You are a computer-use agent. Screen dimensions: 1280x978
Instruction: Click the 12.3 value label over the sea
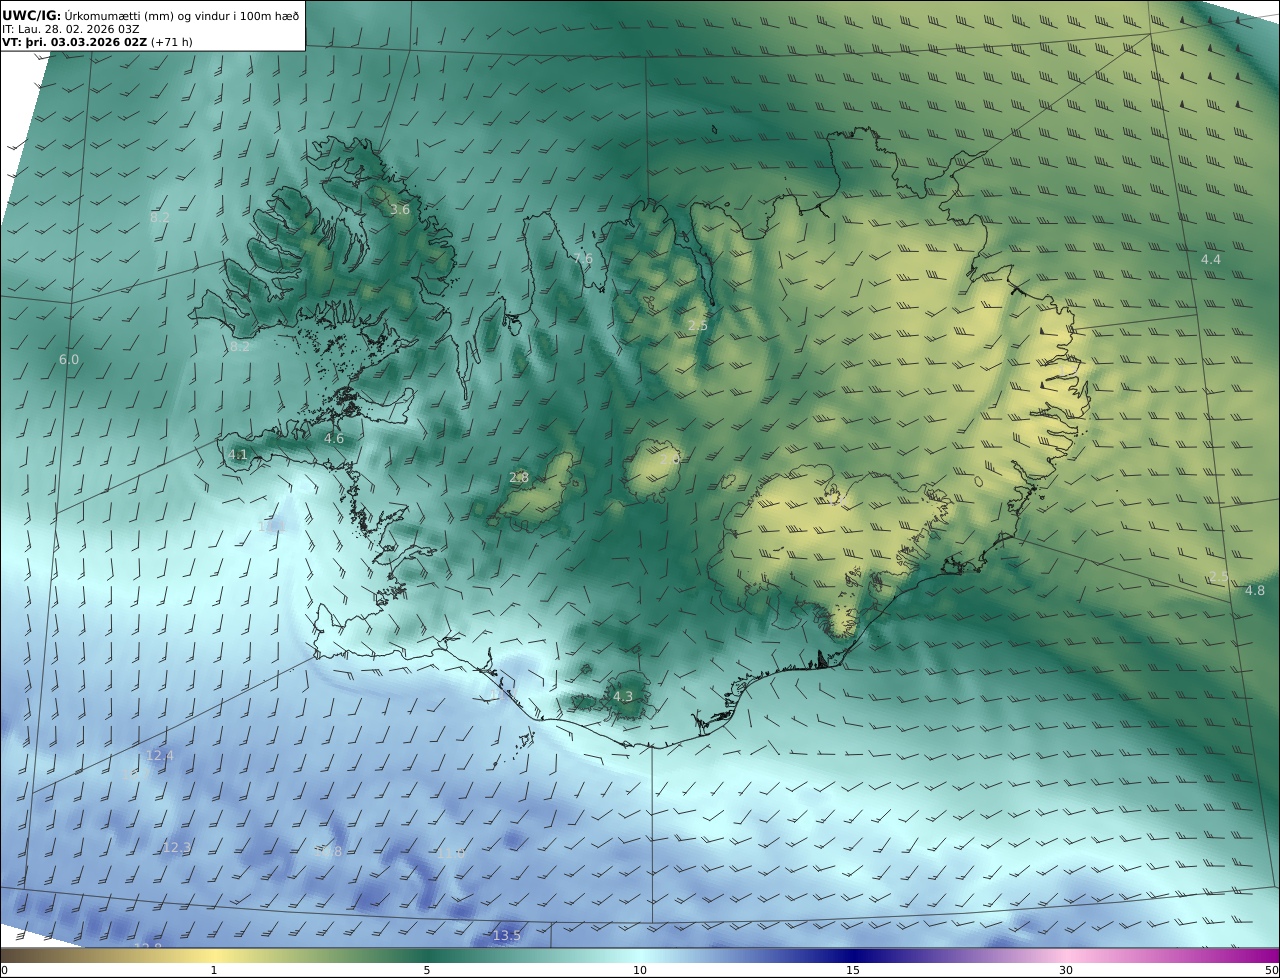(176, 848)
